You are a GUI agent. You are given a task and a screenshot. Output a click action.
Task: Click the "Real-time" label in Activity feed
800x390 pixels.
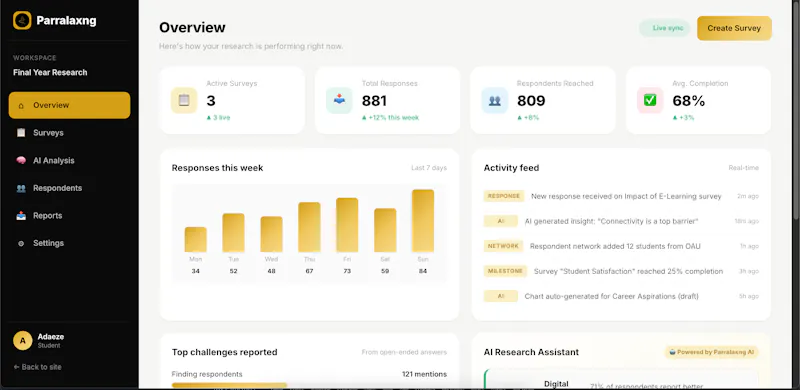coord(743,168)
